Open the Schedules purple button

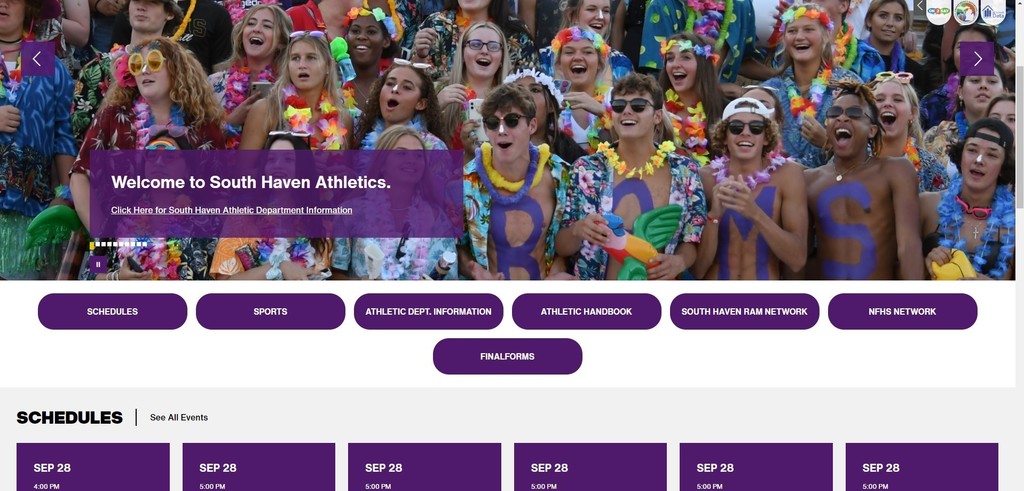(112, 311)
